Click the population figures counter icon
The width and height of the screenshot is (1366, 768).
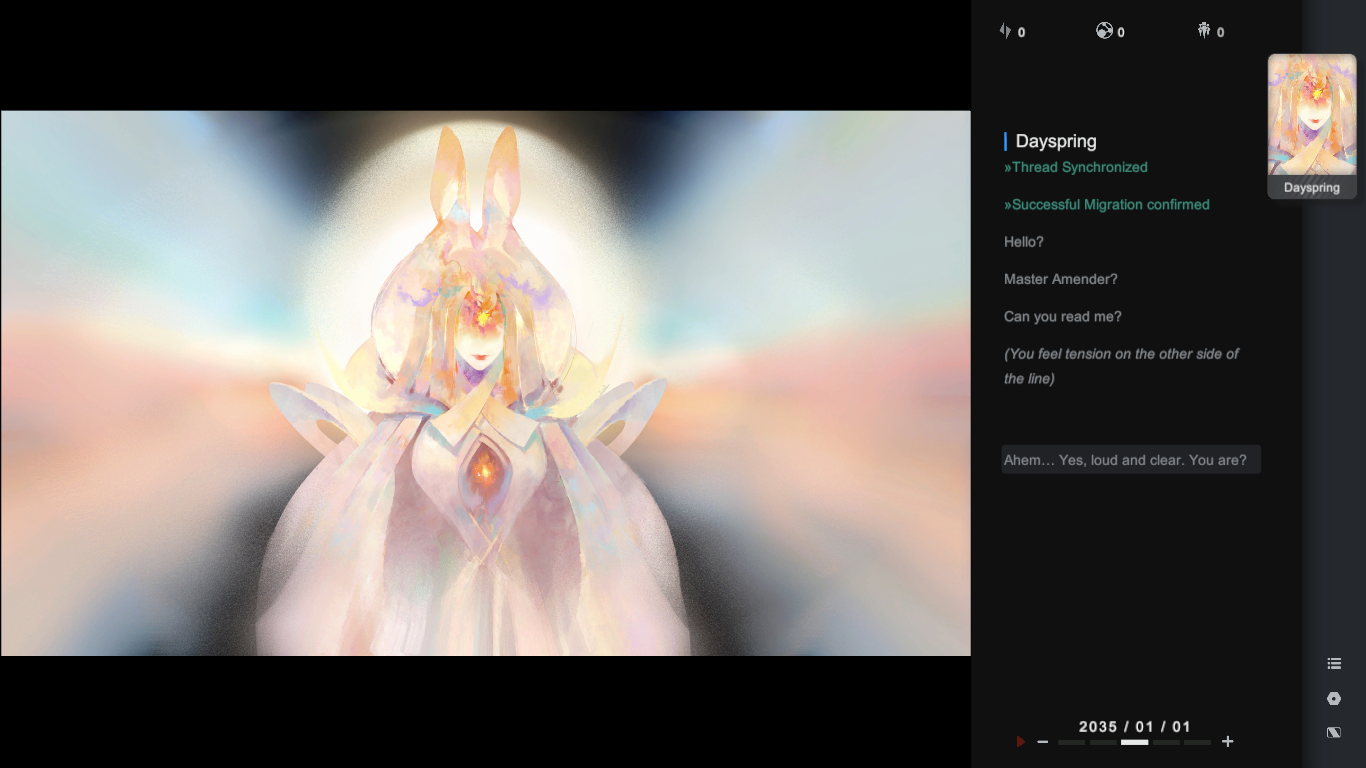[1204, 31]
